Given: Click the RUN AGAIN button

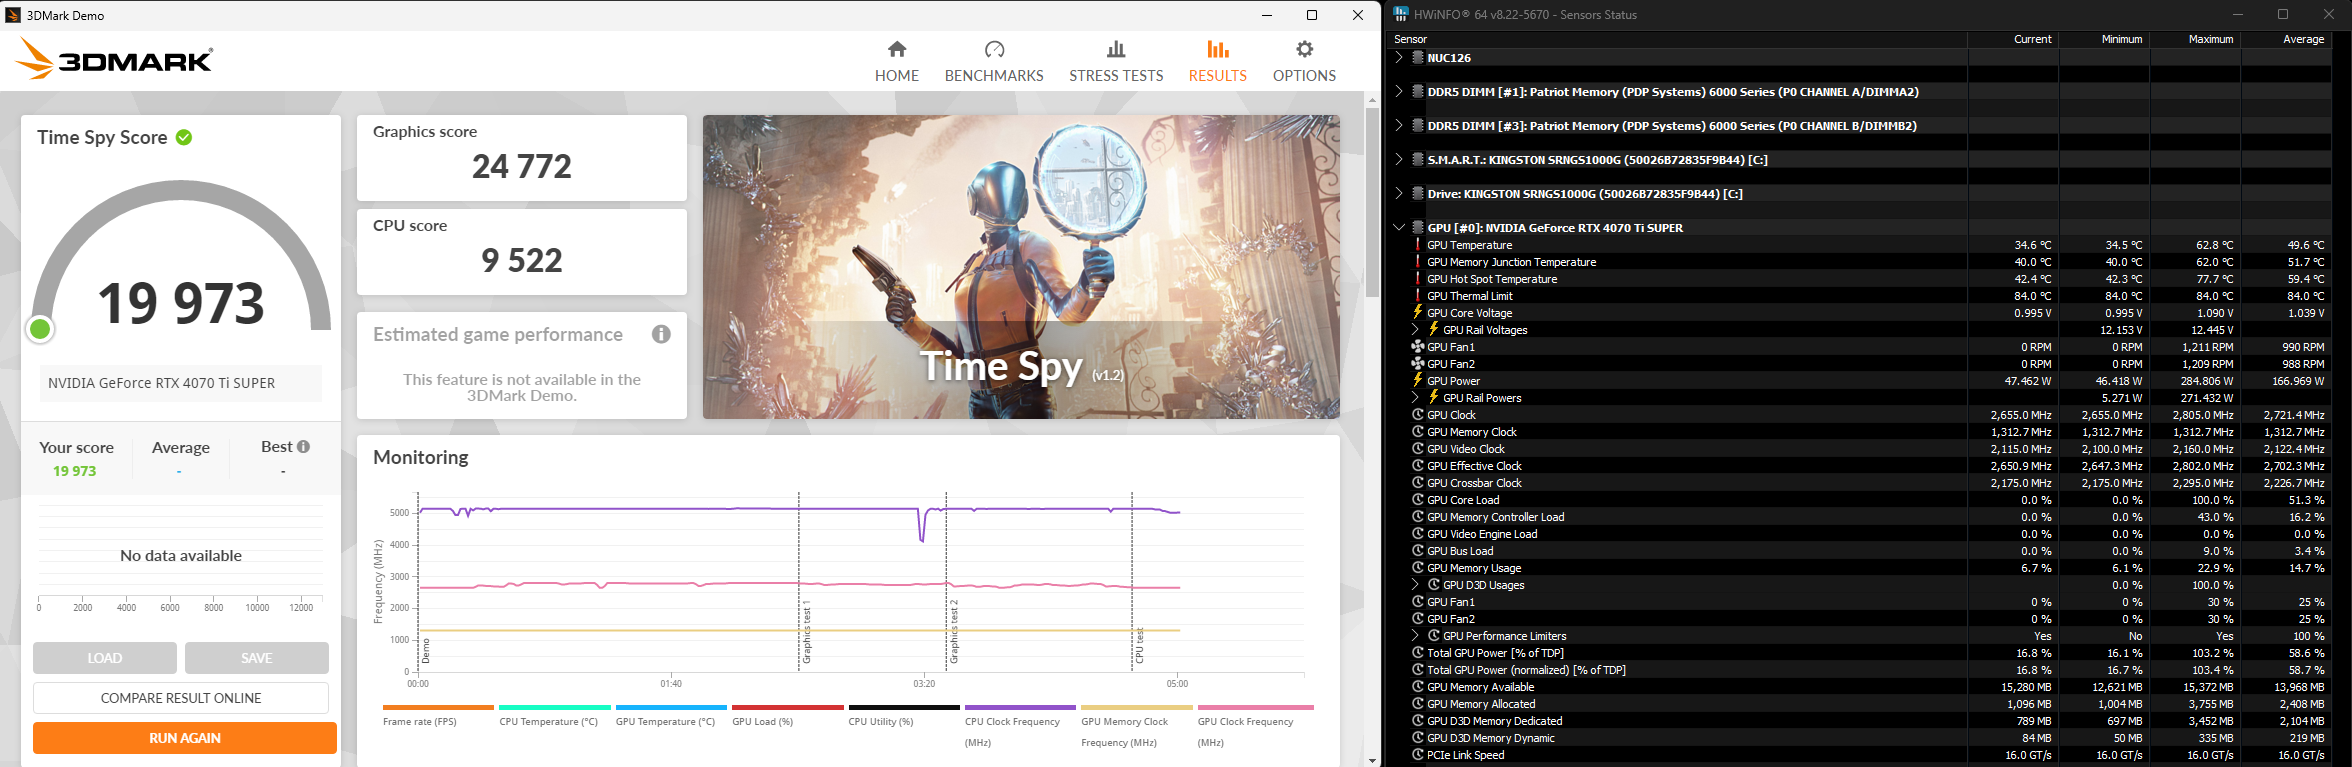Looking at the screenshot, I should coord(184,738).
